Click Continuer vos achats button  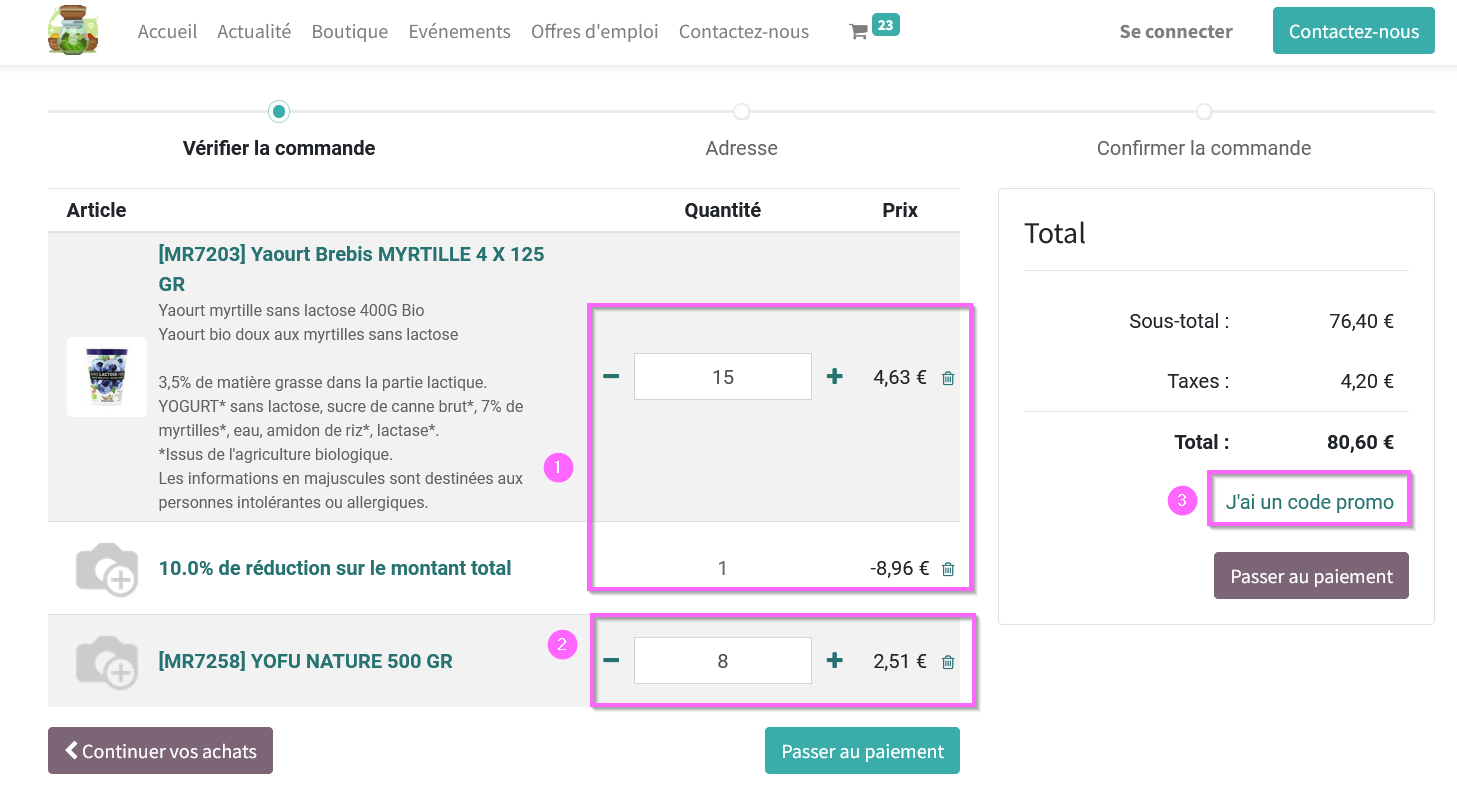pyautogui.click(x=160, y=751)
